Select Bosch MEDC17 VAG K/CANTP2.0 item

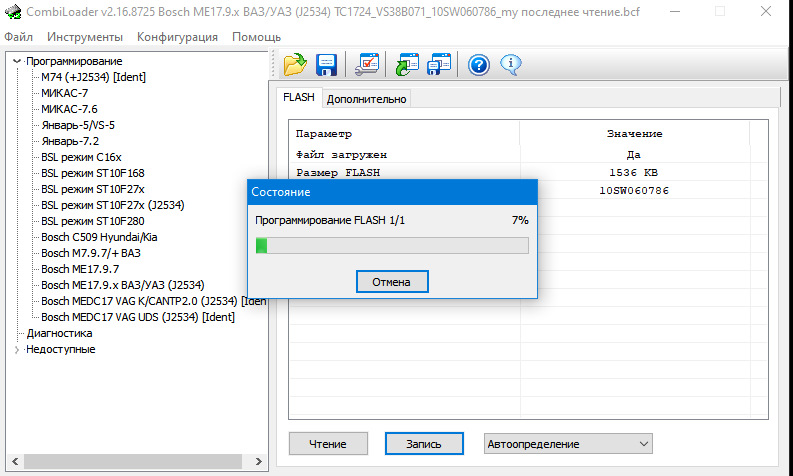coord(153,301)
